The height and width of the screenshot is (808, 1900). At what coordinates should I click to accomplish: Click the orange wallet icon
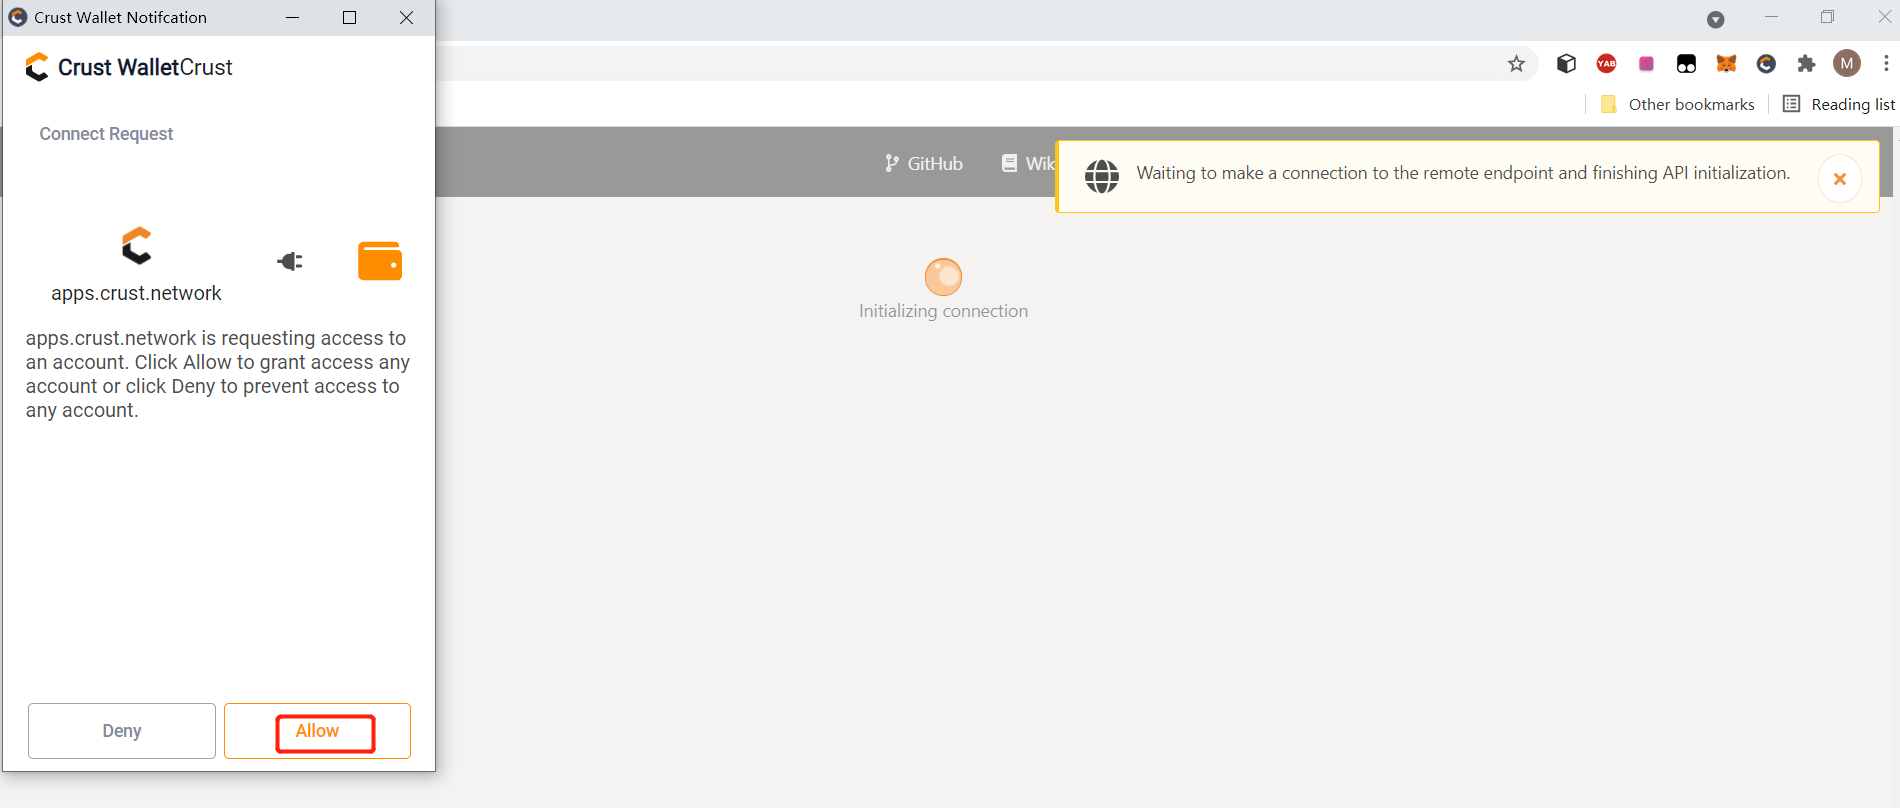tap(380, 261)
